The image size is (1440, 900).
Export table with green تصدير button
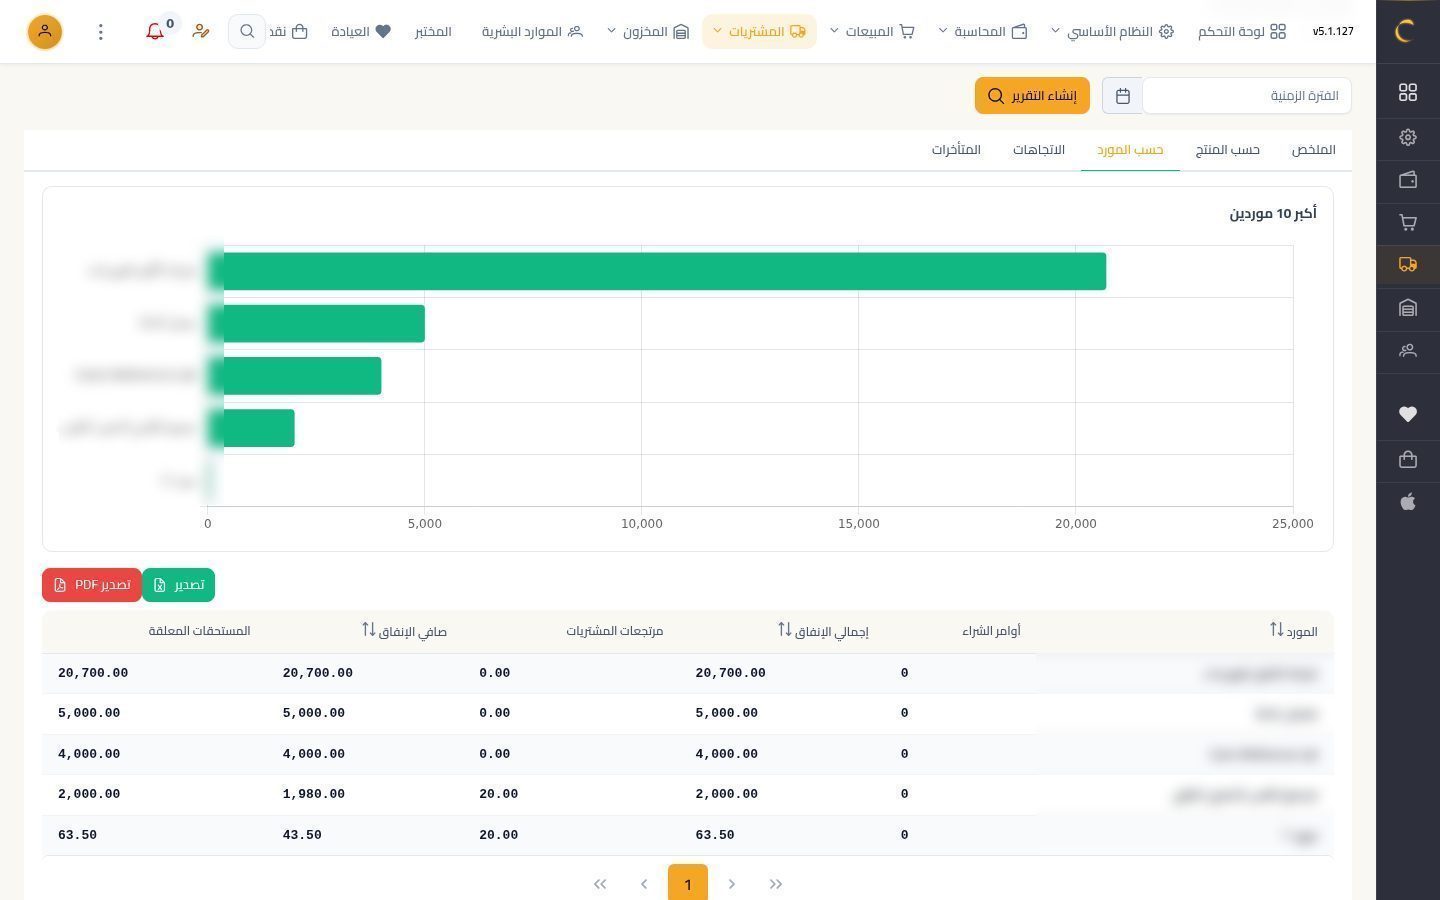(x=178, y=585)
